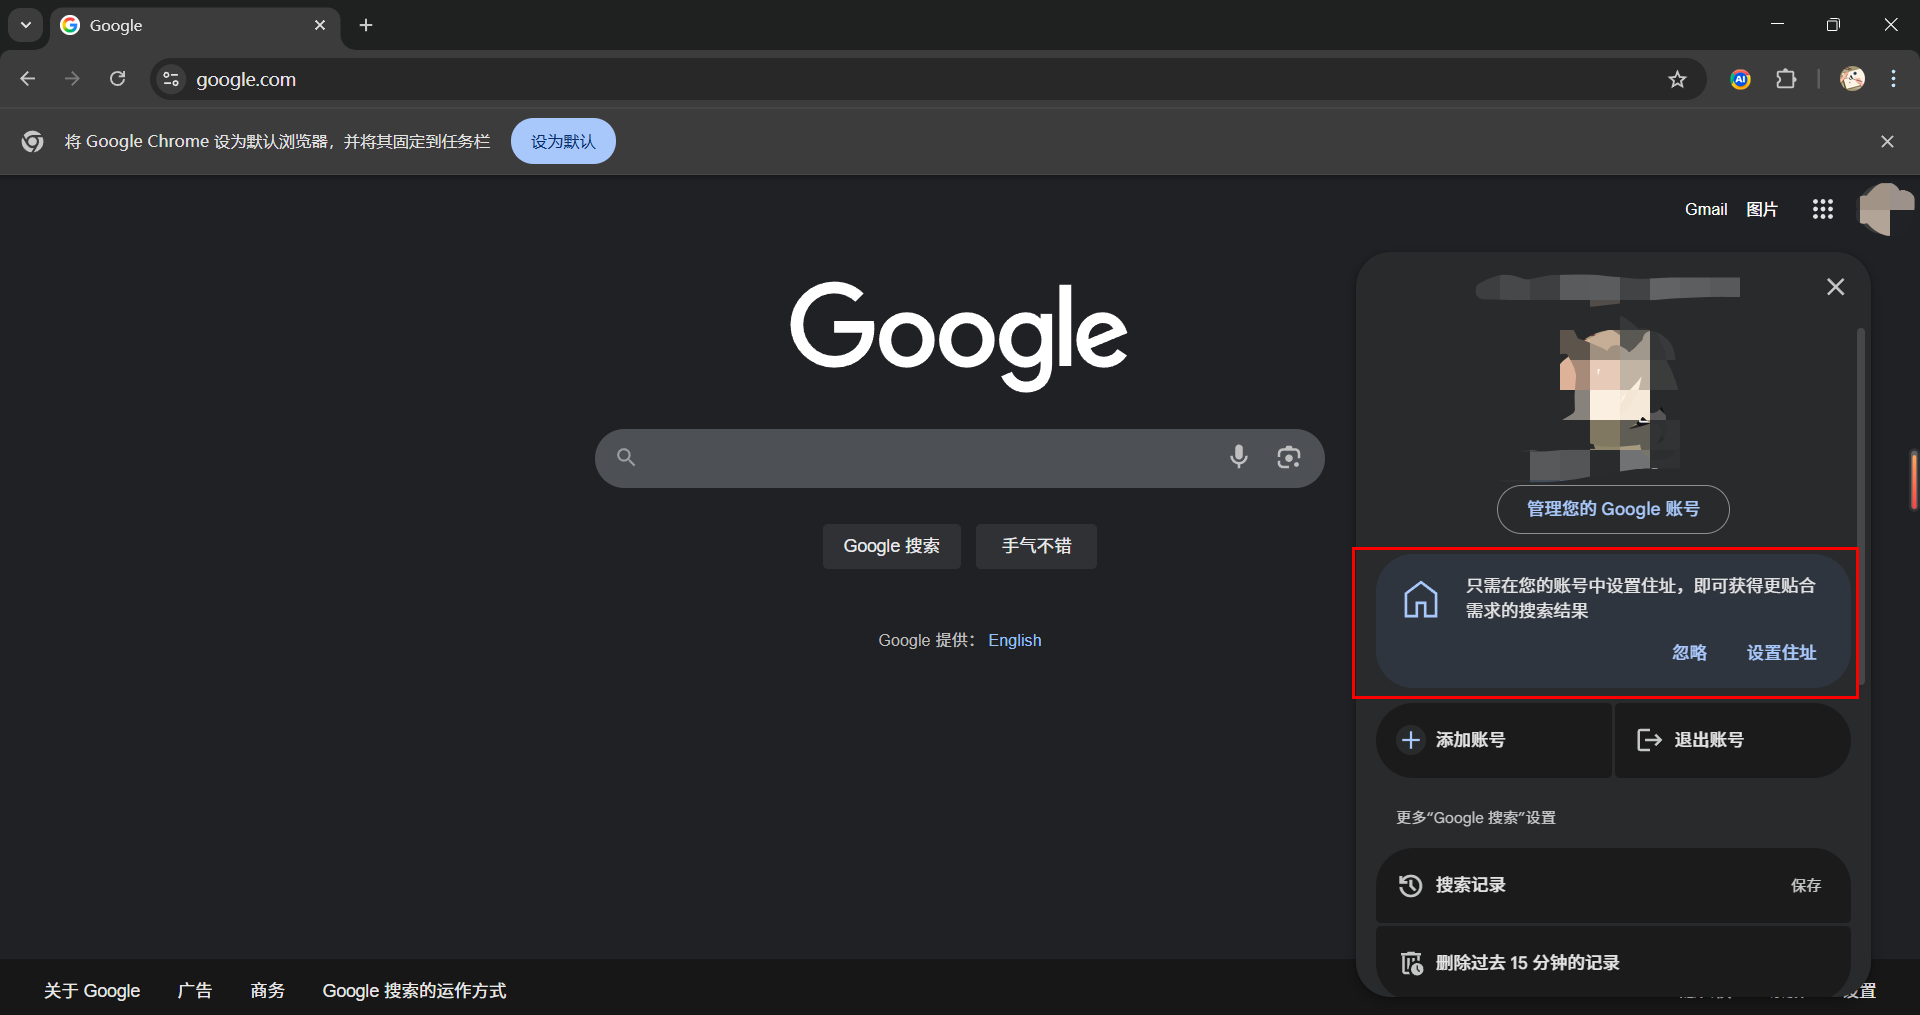Click the home address icon in prompt
The image size is (1920, 1015).
(1421, 600)
